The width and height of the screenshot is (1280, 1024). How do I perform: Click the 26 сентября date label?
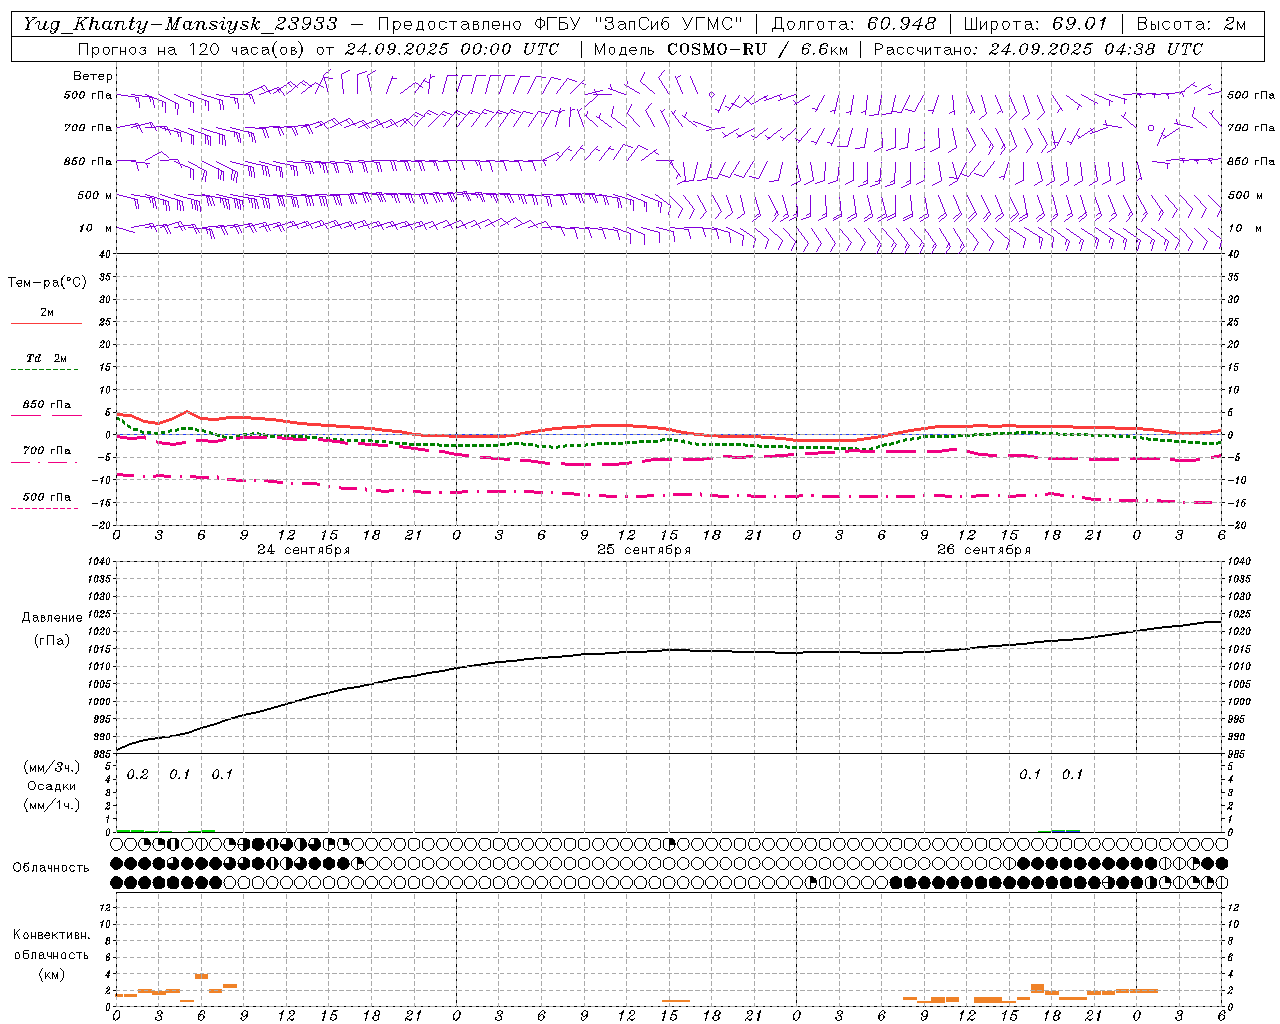click(x=984, y=550)
